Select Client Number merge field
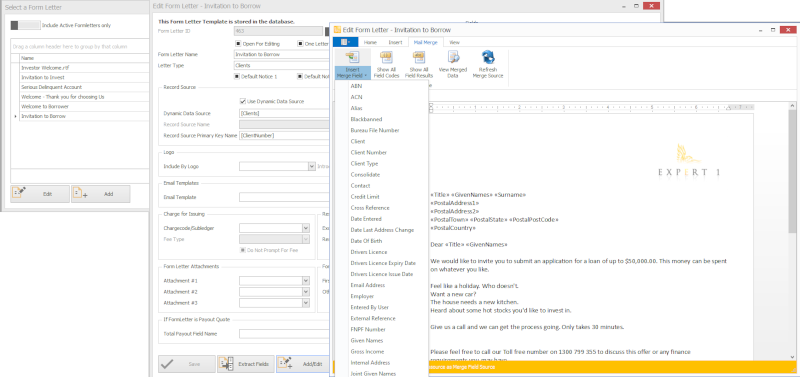This screenshot has width=800, height=377. coord(382,153)
